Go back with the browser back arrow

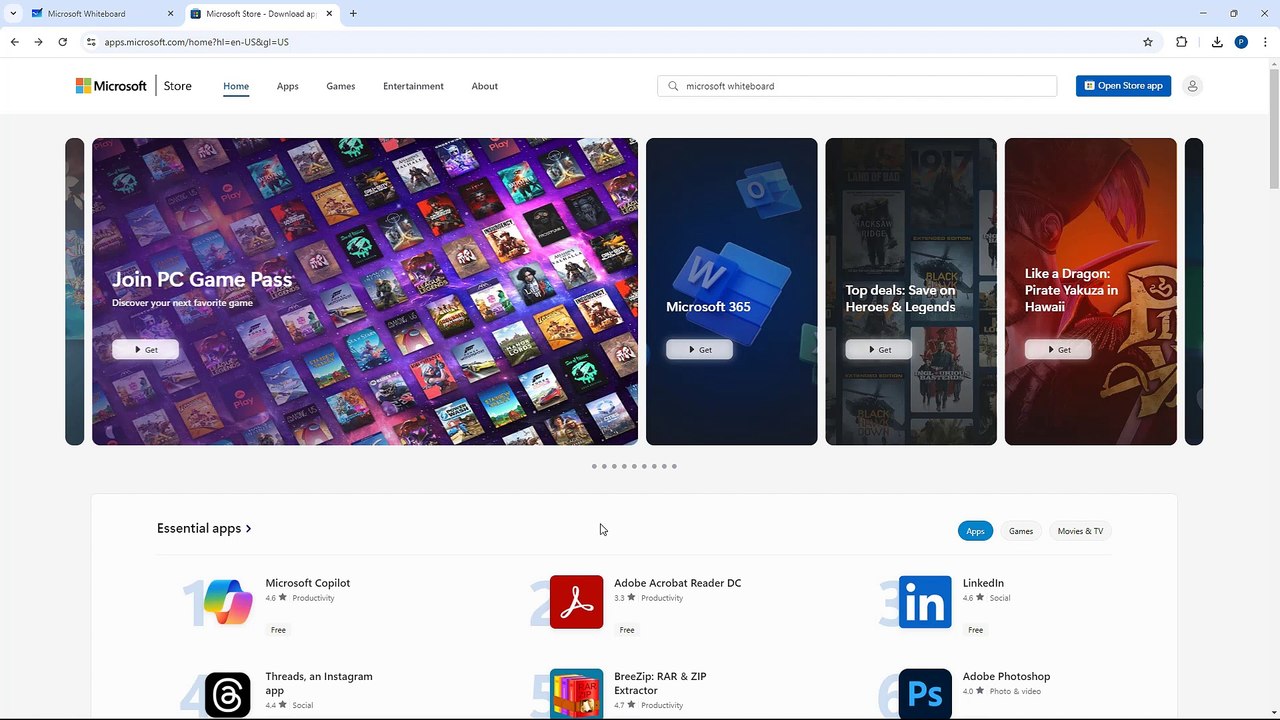(14, 42)
